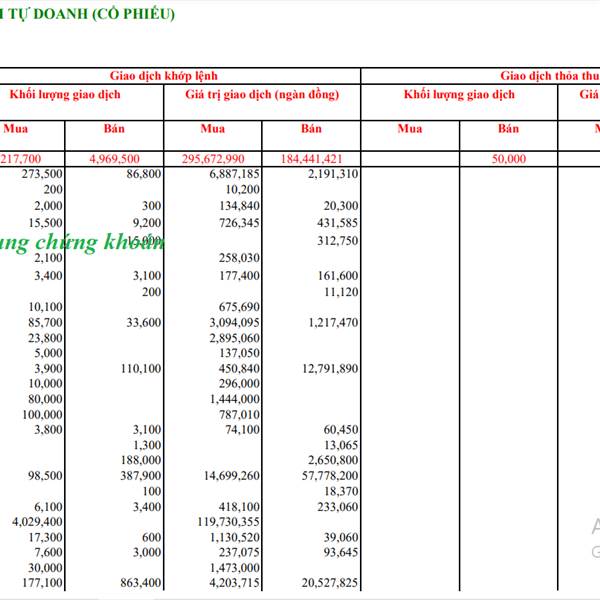Select the cell 9,200
The width and height of the screenshot is (600, 600).
(x=147, y=223)
